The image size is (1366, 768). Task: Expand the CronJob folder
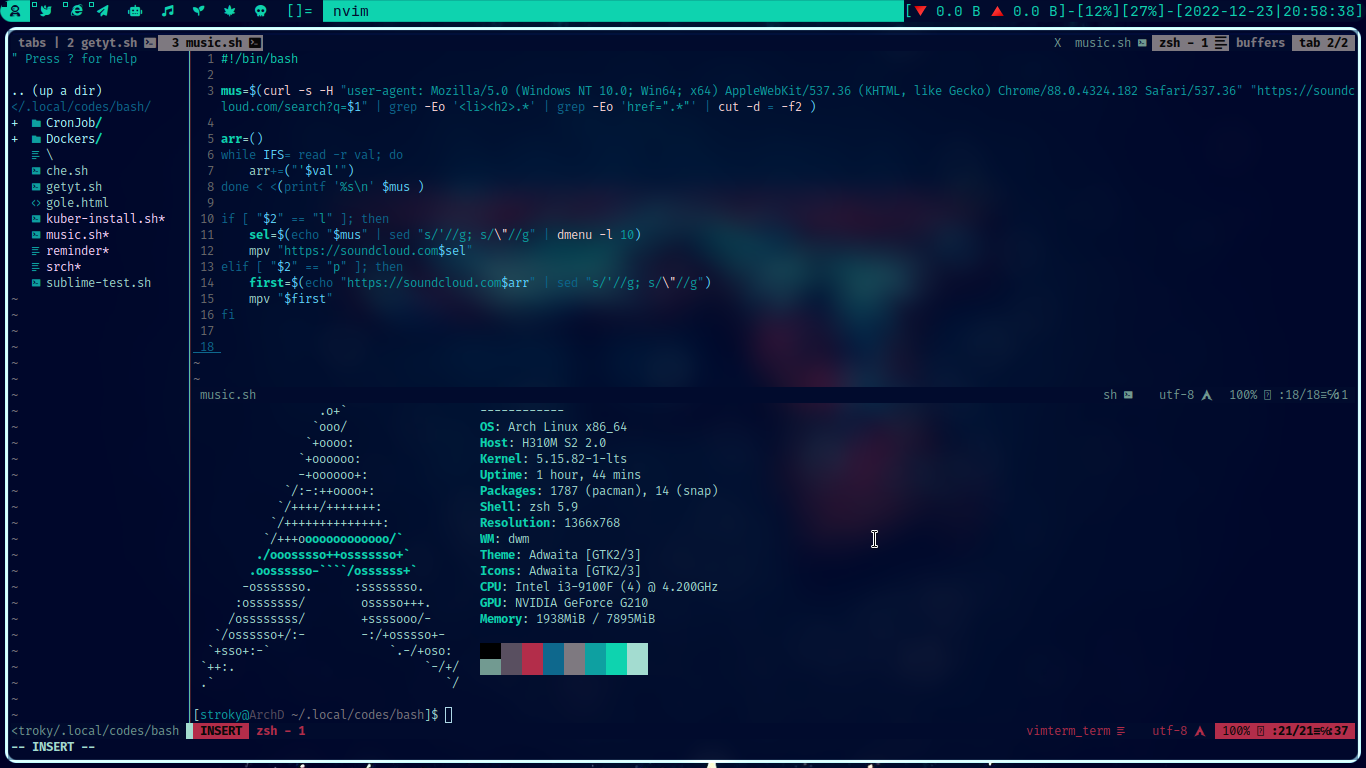[73, 123]
